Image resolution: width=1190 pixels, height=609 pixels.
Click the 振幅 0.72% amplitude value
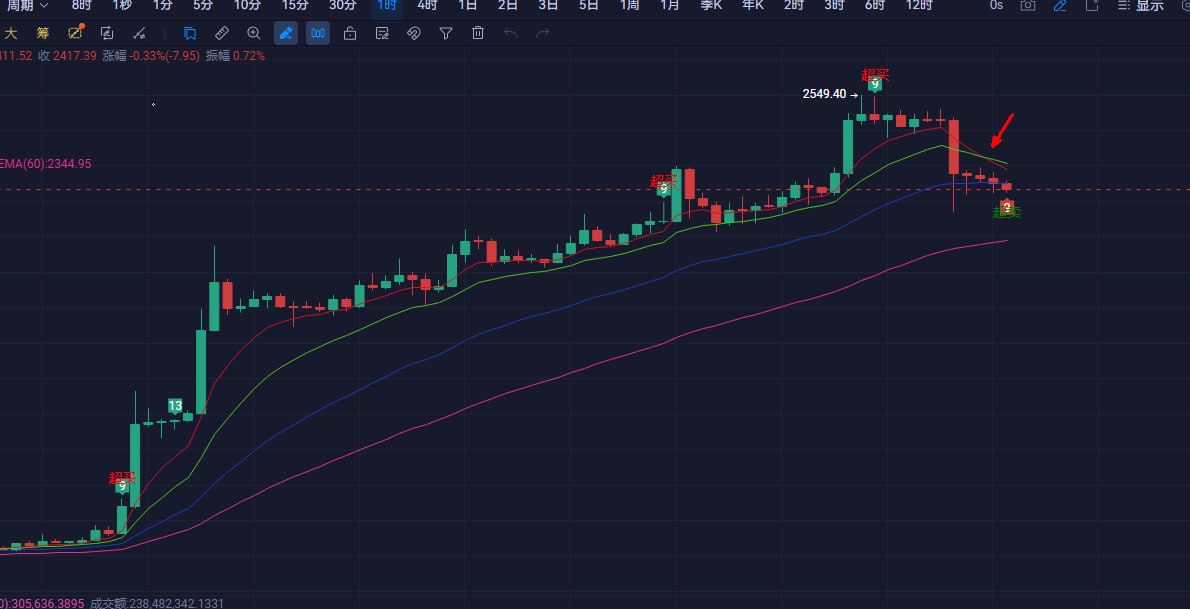click(x=235, y=55)
